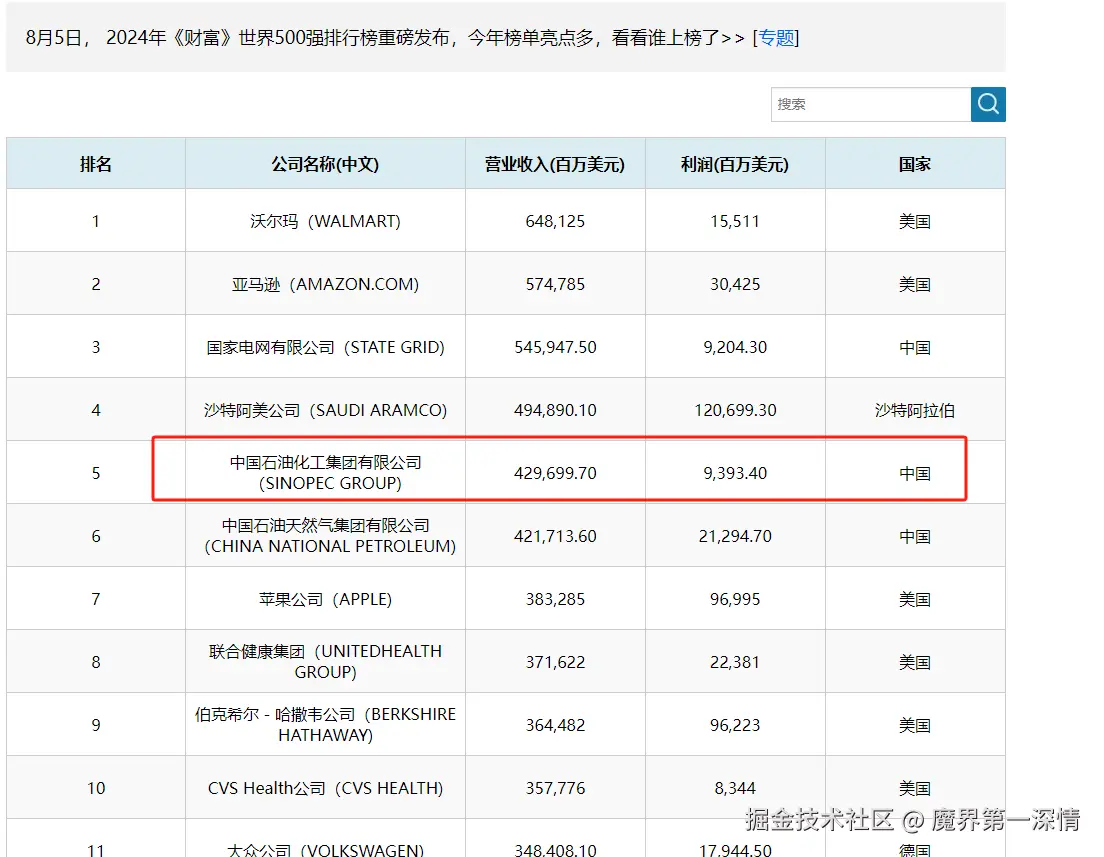Image resolution: width=1104 pixels, height=857 pixels.
Task: Click APPLE's profit figure 96,995
Action: tap(734, 598)
